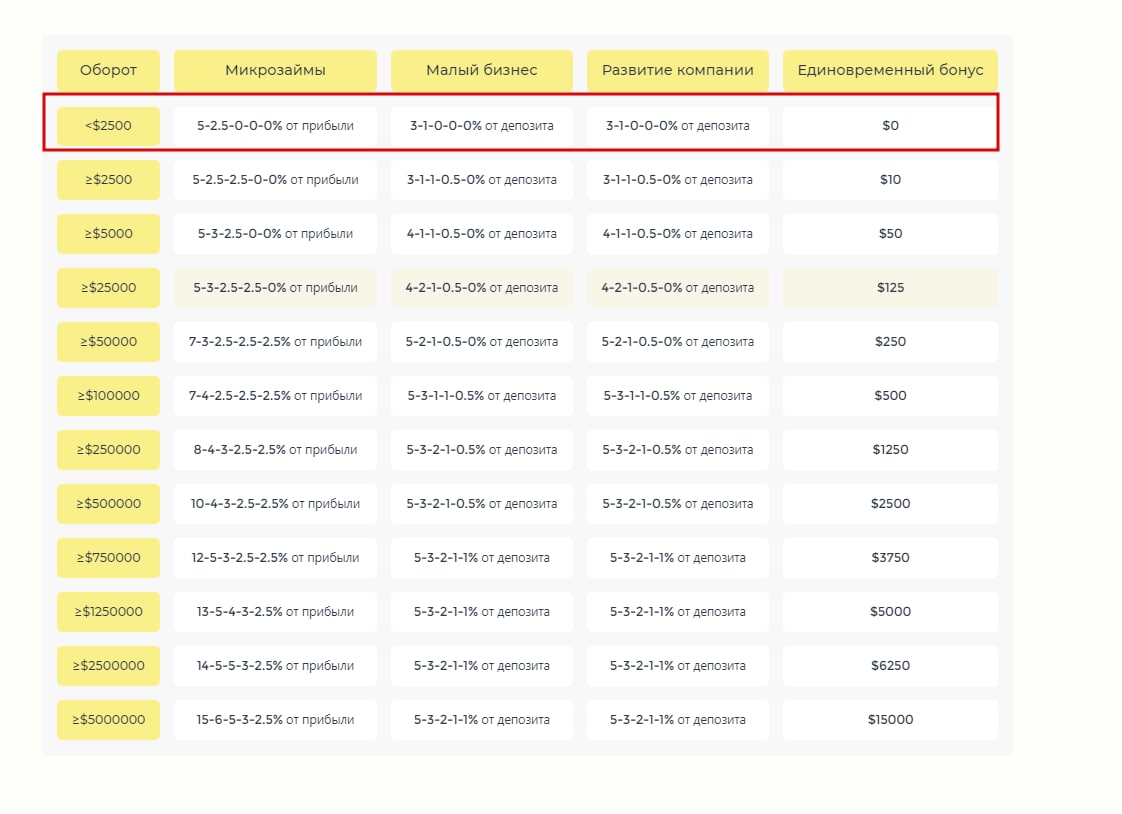Screen dimensions: 1122x814
Task: Select the Развитие компании header
Action: pos(677,71)
